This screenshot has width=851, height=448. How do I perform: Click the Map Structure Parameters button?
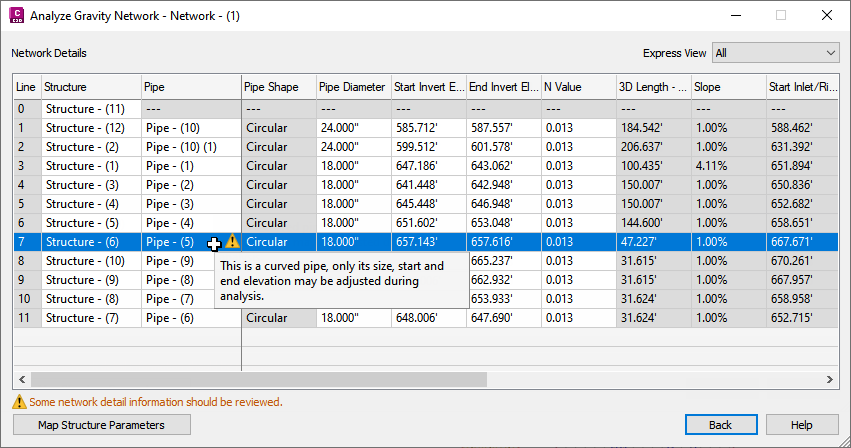pos(101,425)
